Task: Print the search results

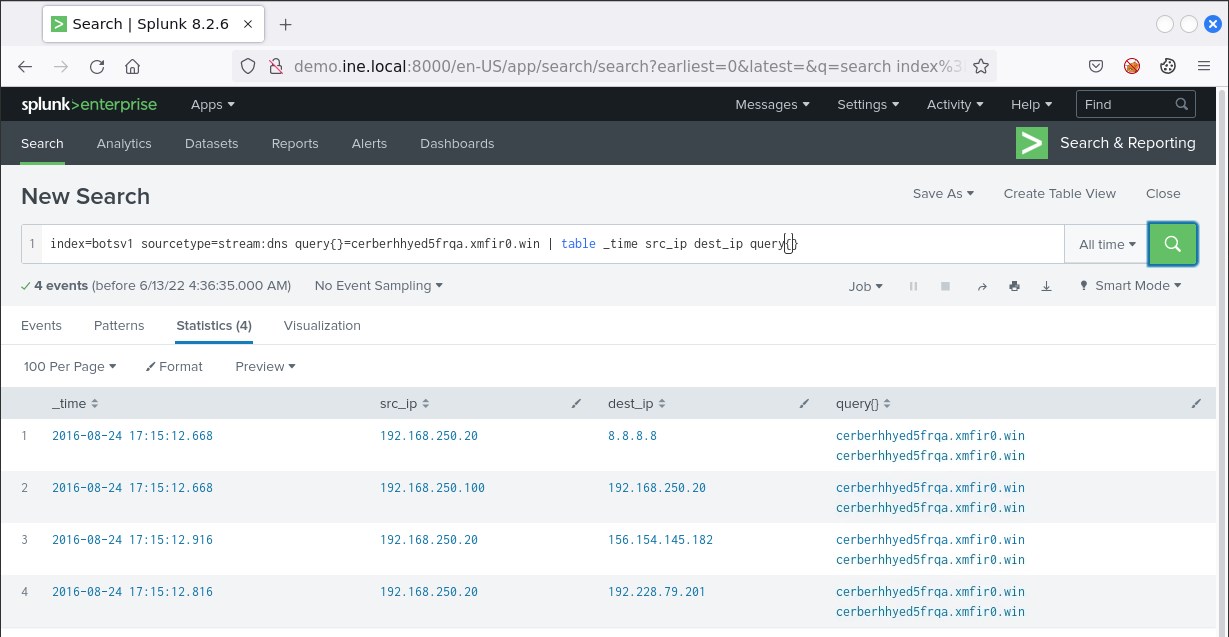Action: (1014, 286)
